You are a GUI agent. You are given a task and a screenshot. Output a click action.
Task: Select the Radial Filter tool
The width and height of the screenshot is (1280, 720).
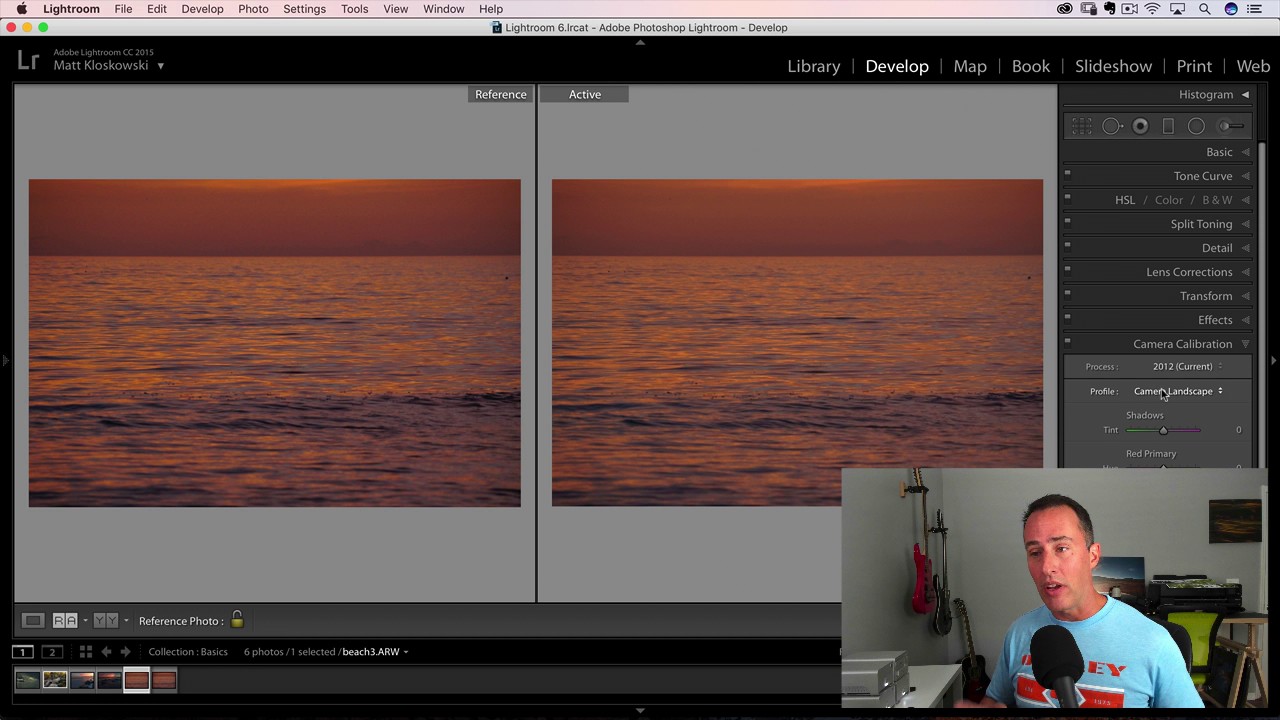coord(1196,126)
